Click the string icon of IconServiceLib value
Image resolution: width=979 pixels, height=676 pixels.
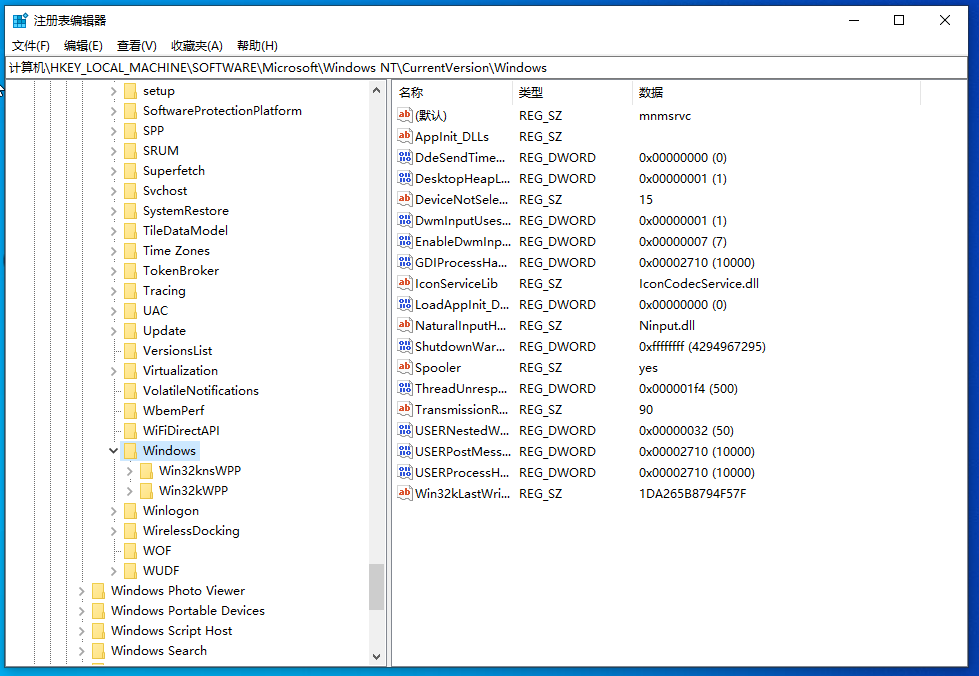click(405, 283)
